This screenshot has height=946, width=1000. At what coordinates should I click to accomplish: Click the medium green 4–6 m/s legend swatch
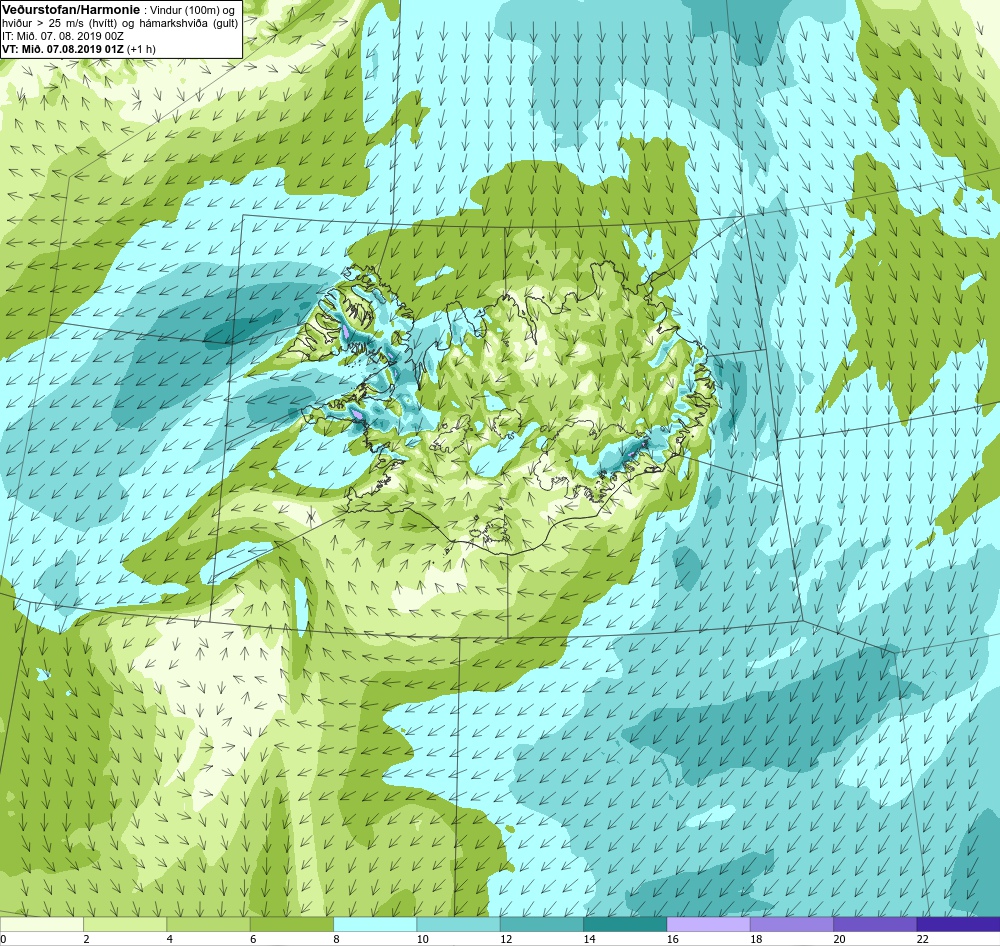point(209,924)
